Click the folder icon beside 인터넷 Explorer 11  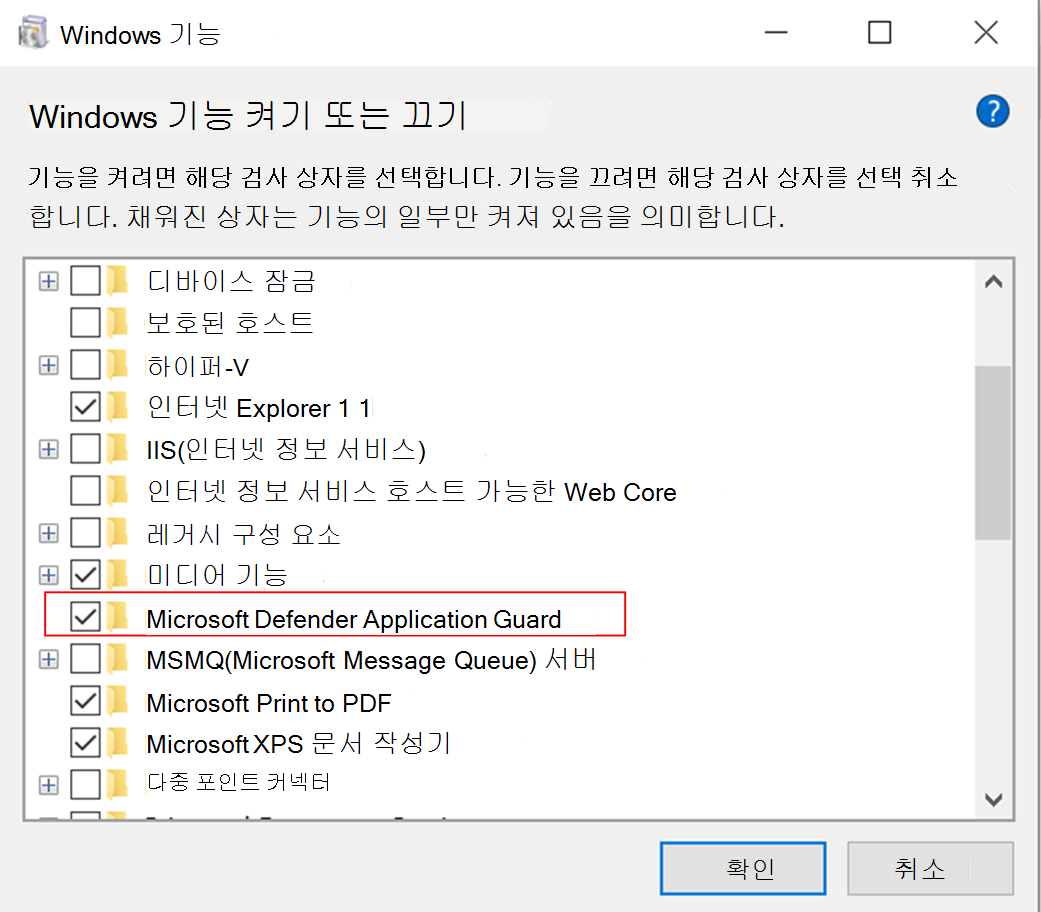(118, 407)
